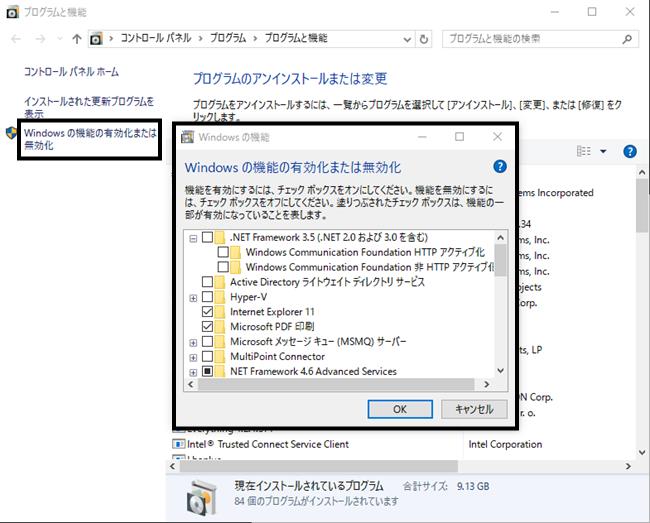Click the help icon in the Windows Features dialog
Screen dimensions: 650x523
pos(500,167)
